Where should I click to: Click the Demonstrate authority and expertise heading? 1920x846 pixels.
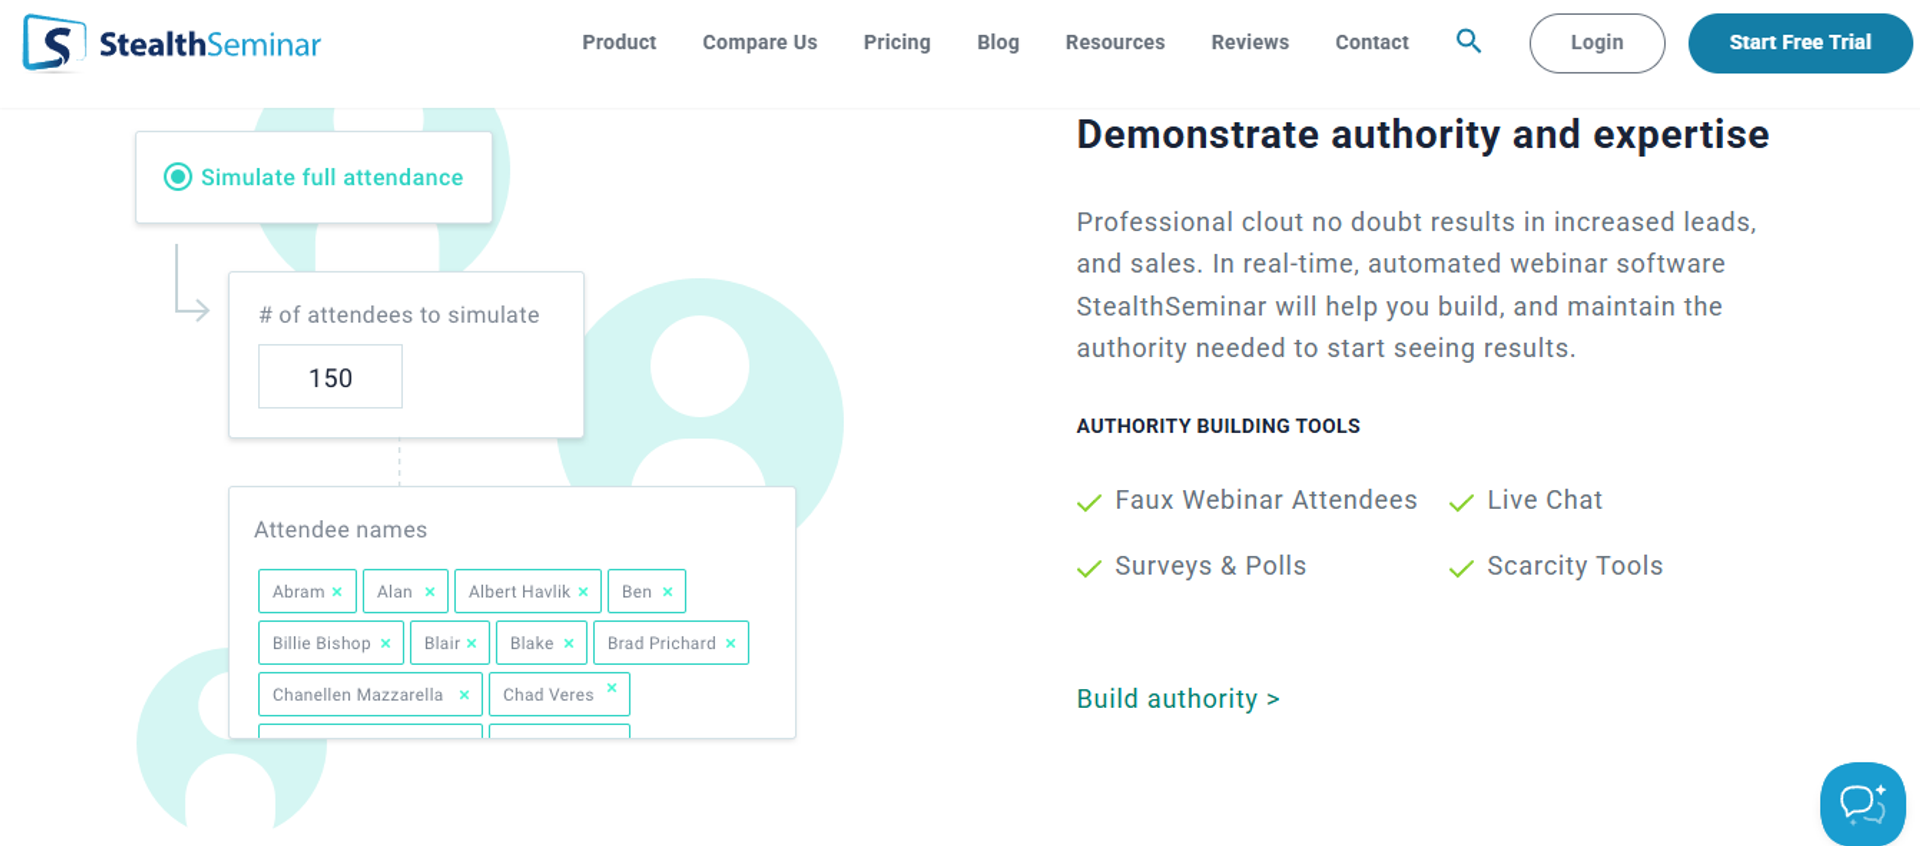click(x=1423, y=134)
